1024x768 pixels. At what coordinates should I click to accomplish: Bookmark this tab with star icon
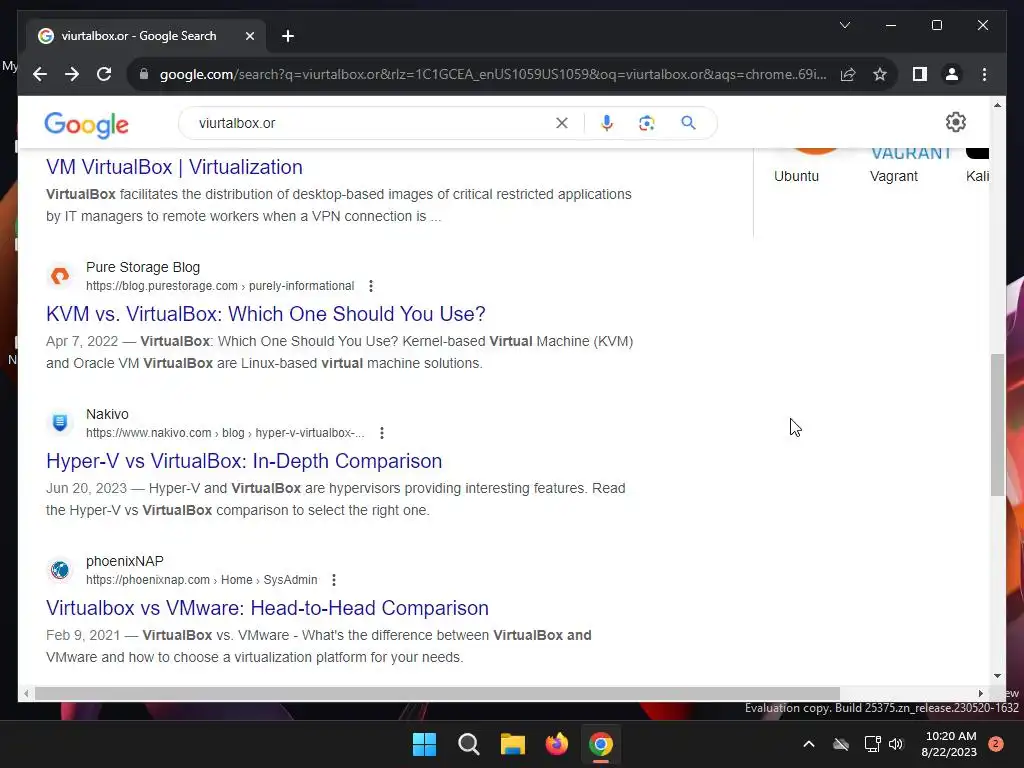pos(880,74)
